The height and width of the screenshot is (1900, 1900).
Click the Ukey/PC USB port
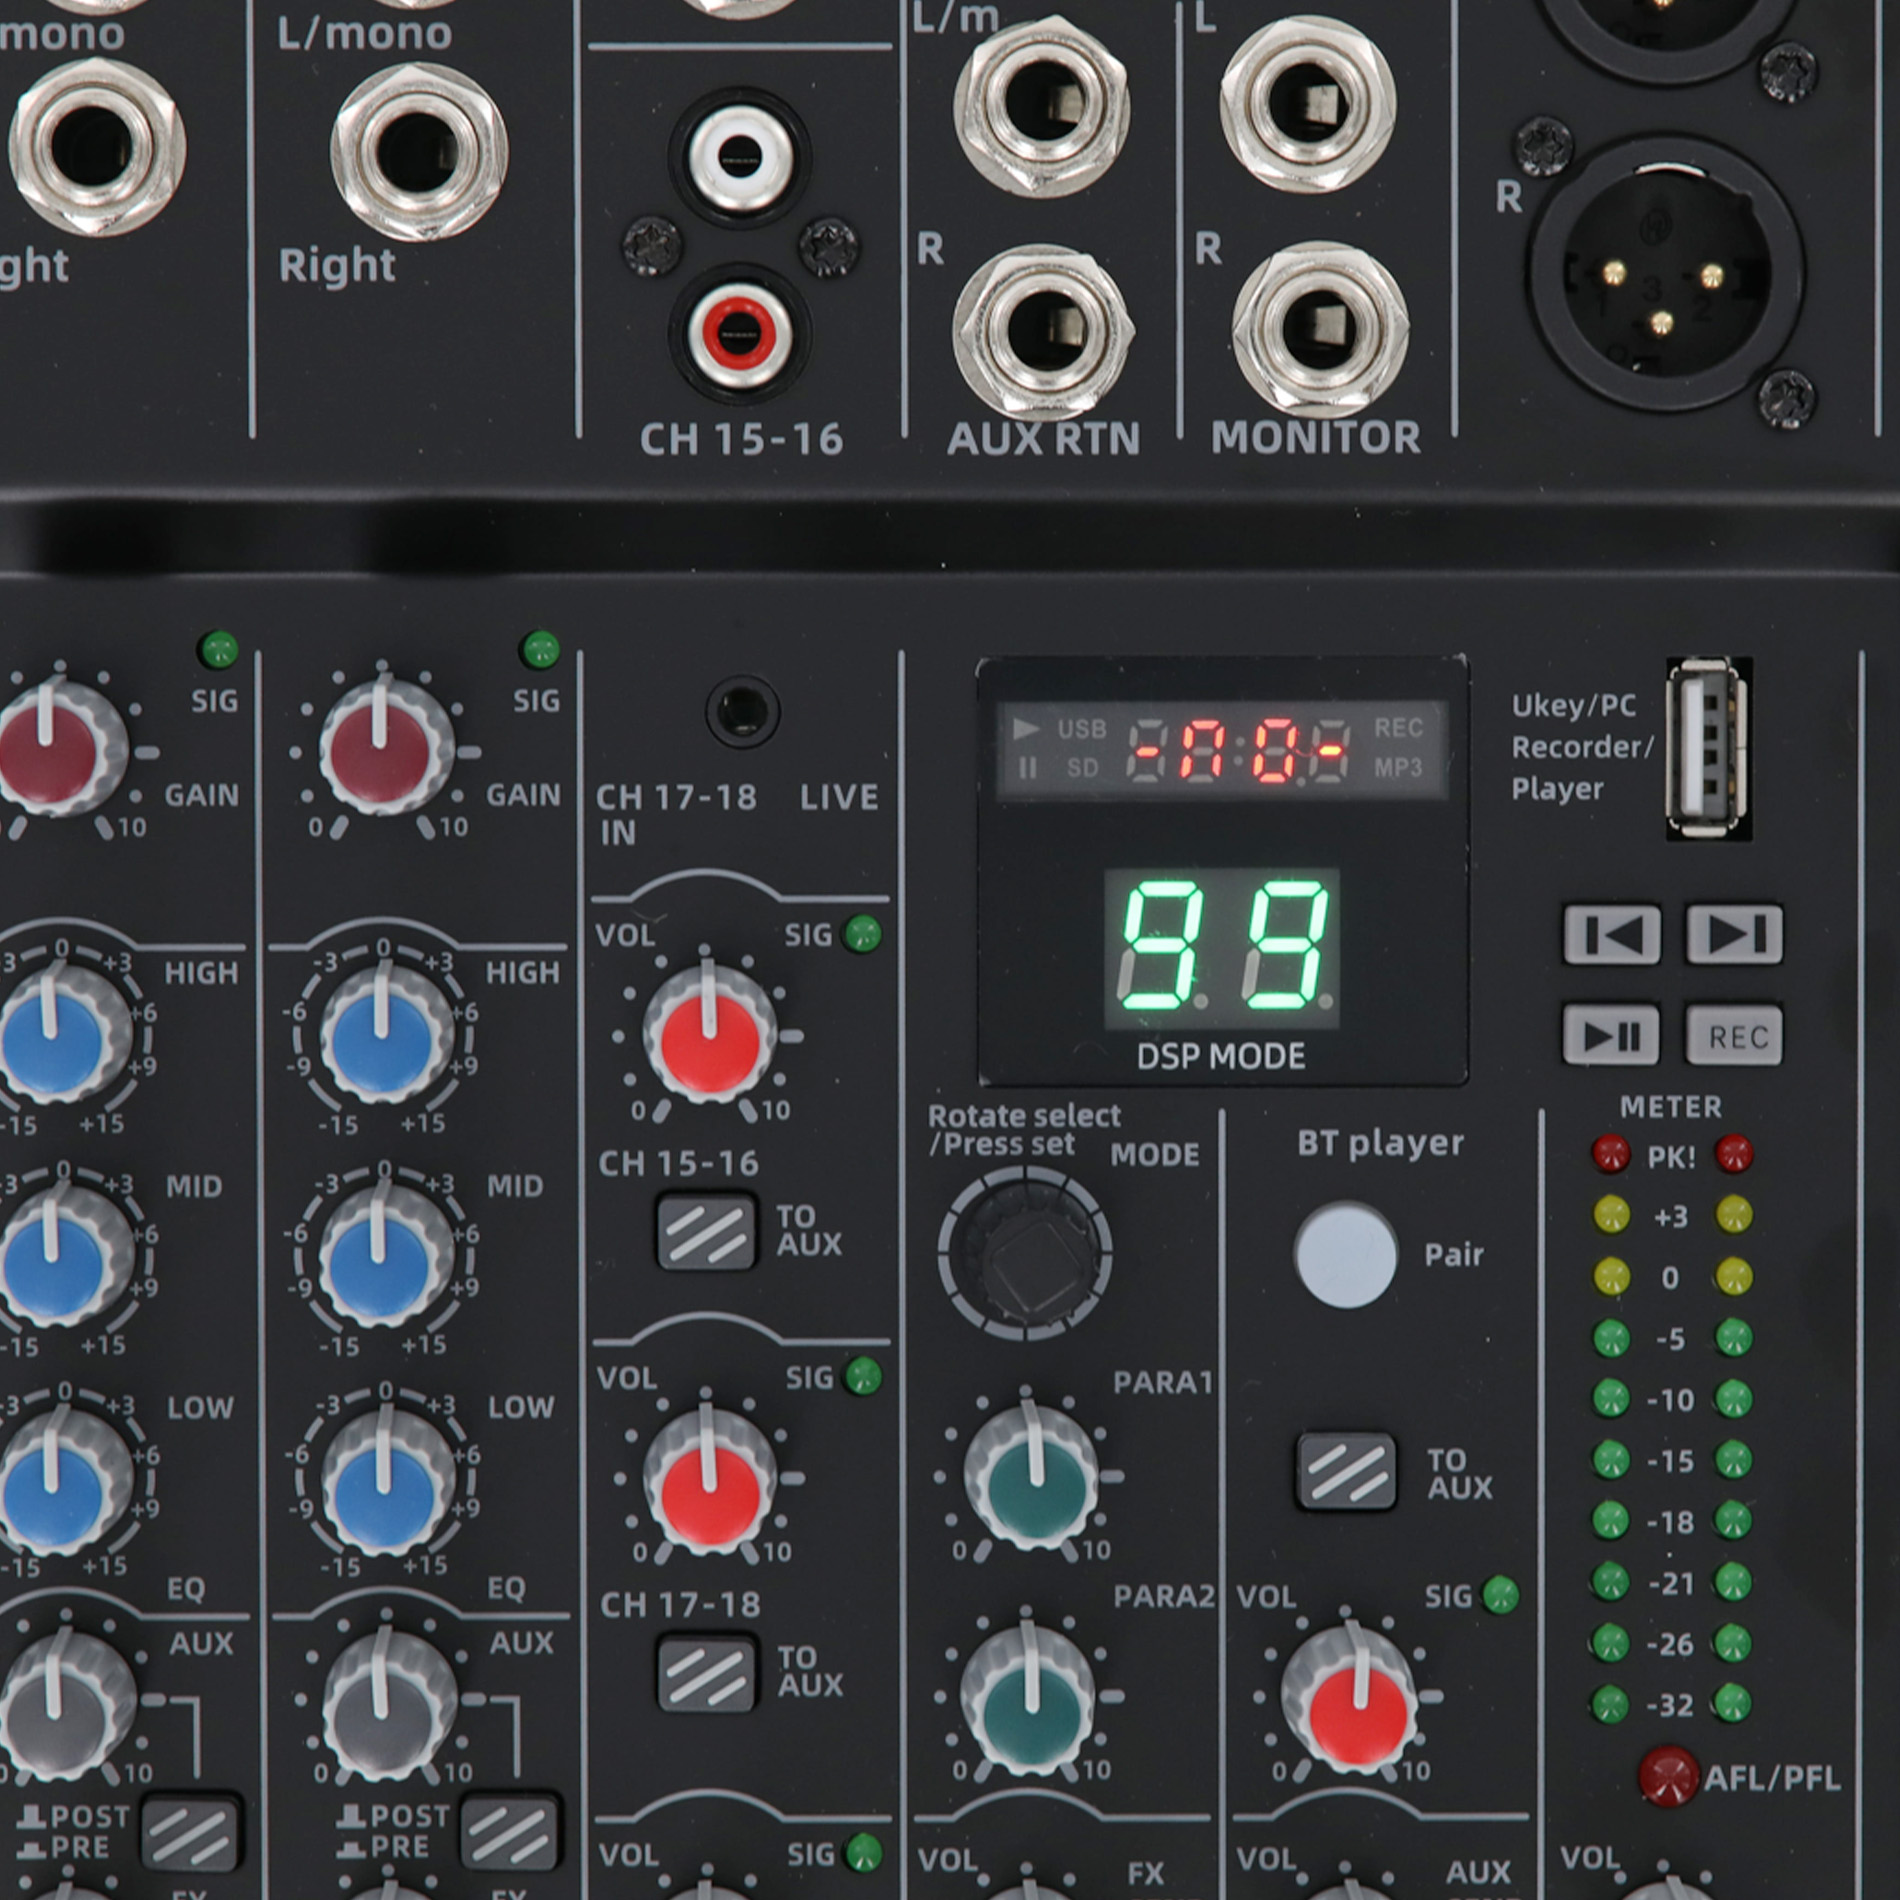coord(1707,747)
